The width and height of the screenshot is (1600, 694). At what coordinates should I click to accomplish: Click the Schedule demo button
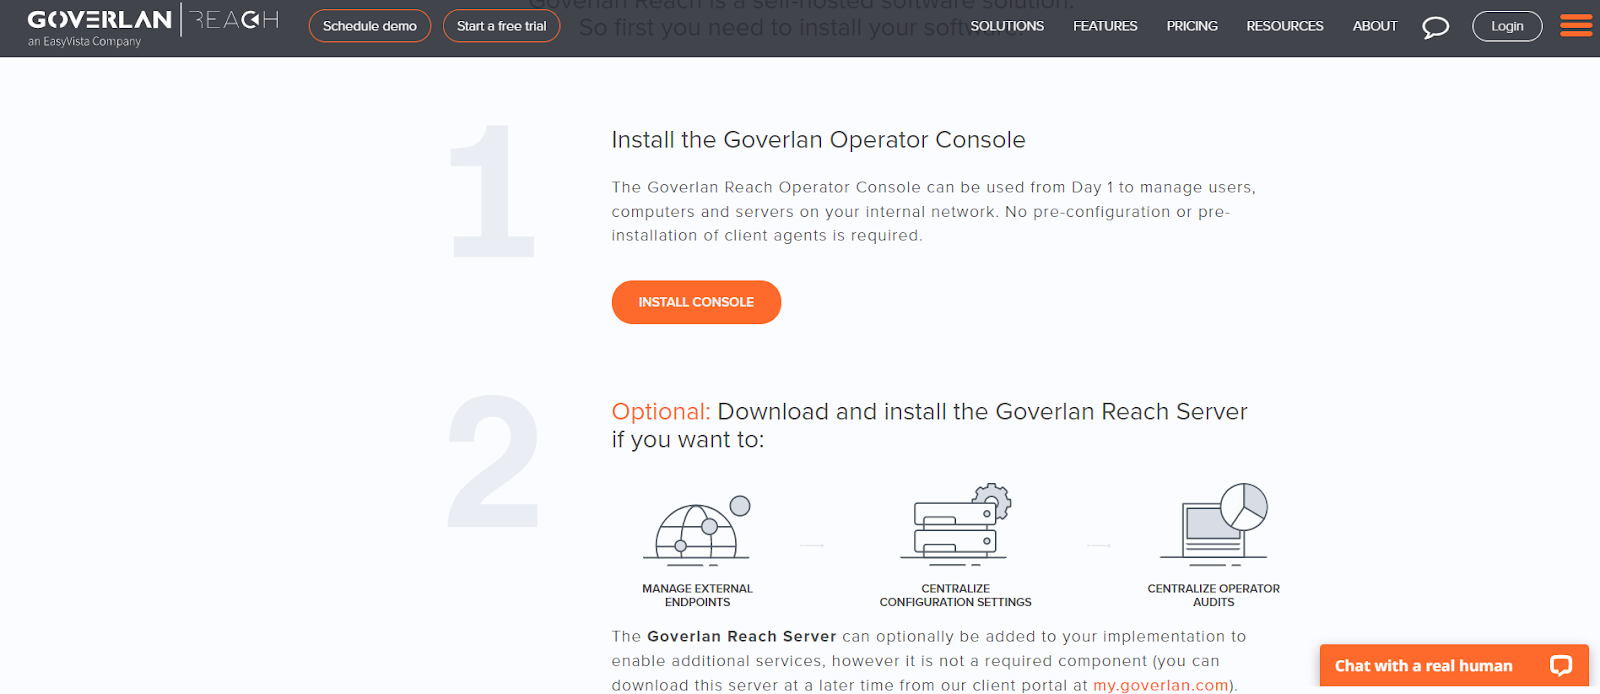[x=370, y=26]
